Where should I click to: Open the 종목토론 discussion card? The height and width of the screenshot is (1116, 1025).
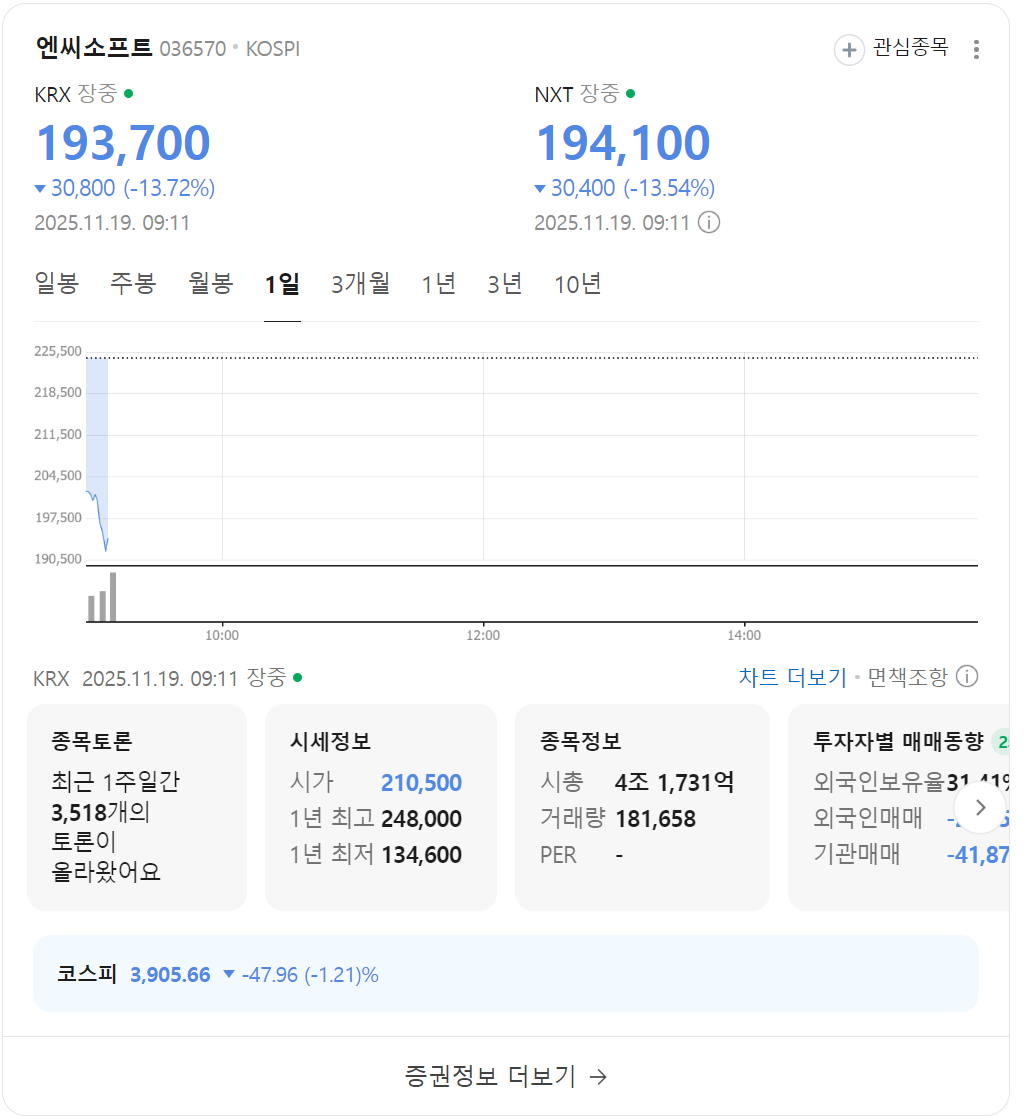[x=137, y=807]
